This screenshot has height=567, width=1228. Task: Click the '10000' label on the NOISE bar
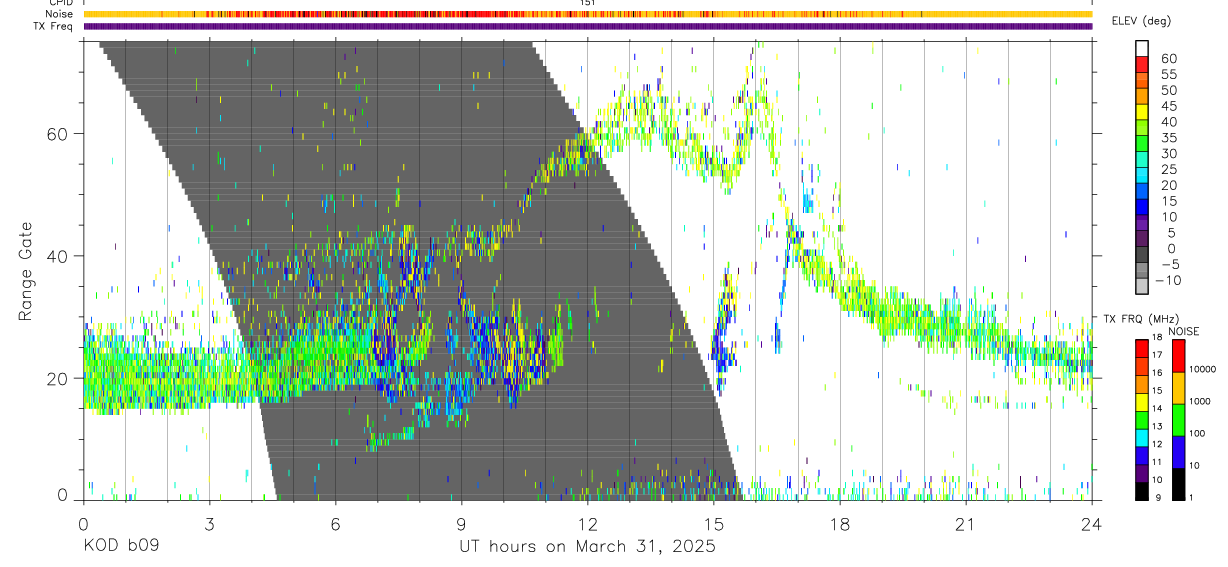point(1203,369)
